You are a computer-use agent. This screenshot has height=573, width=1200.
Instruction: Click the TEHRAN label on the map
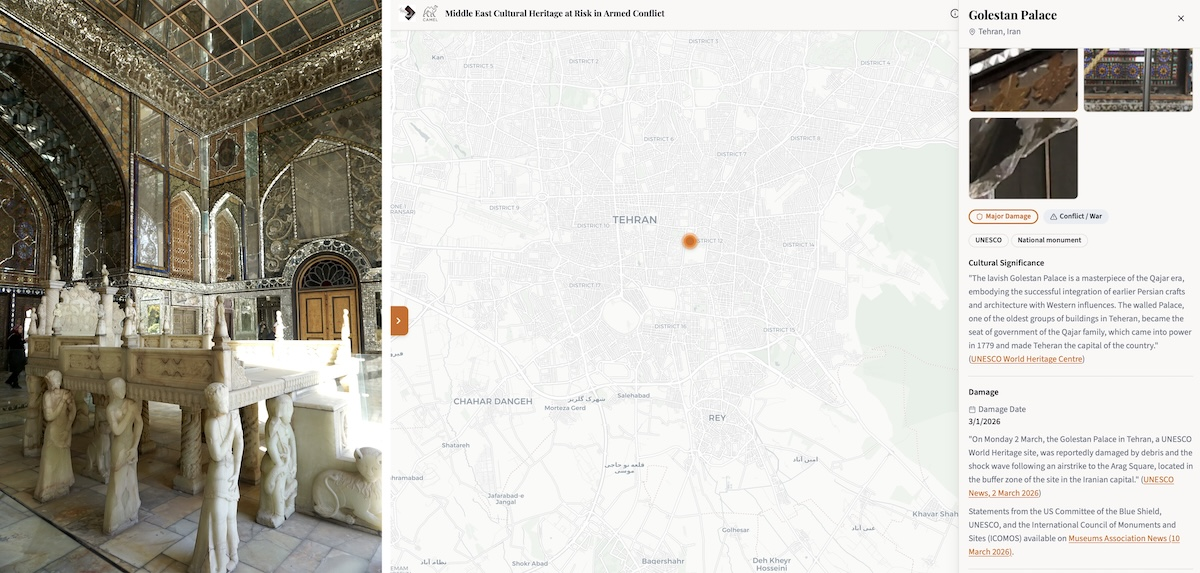tap(635, 220)
